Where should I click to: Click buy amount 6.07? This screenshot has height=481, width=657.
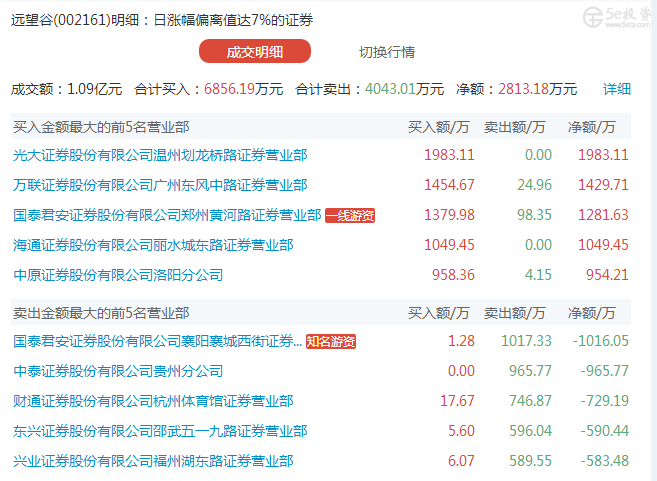click(x=461, y=461)
